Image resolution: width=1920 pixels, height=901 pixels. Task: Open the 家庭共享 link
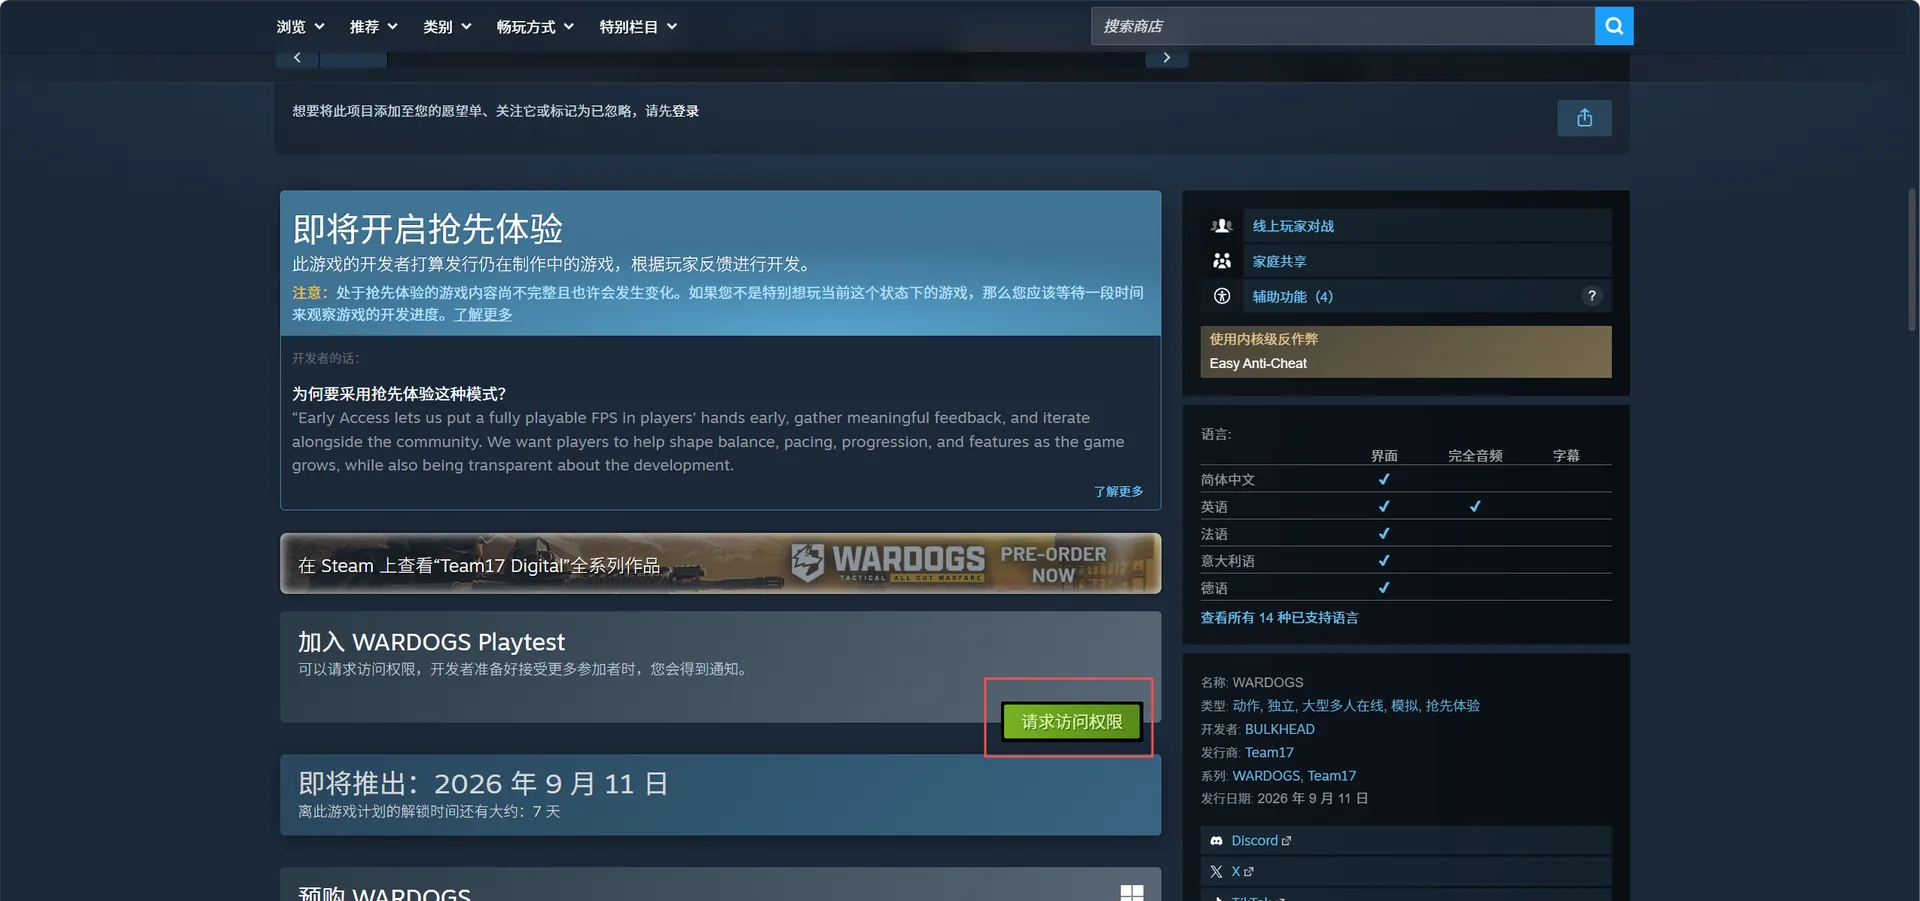pyautogui.click(x=1279, y=261)
